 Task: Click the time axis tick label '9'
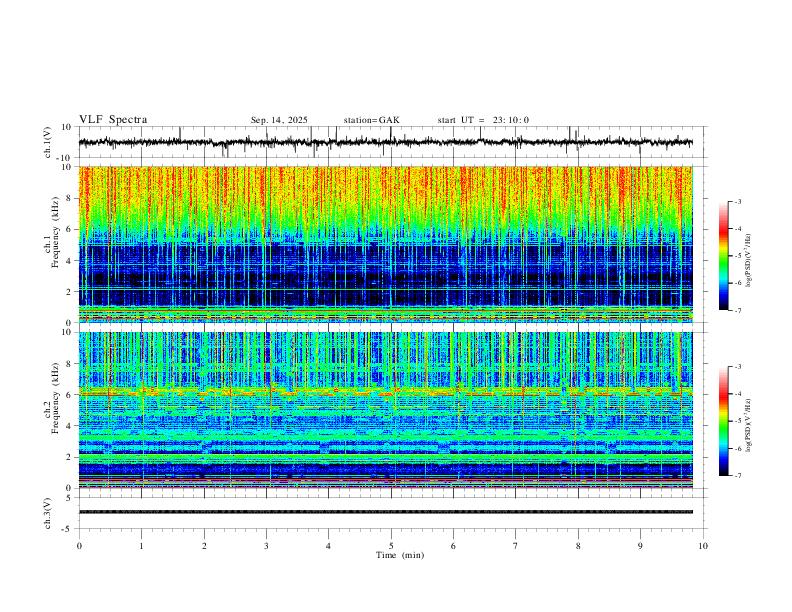click(640, 546)
